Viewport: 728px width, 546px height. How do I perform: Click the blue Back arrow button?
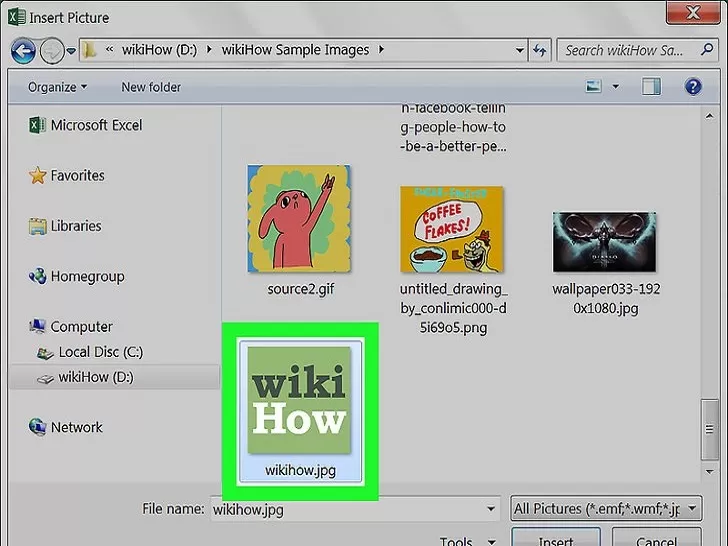pyautogui.click(x=23, y=51)
